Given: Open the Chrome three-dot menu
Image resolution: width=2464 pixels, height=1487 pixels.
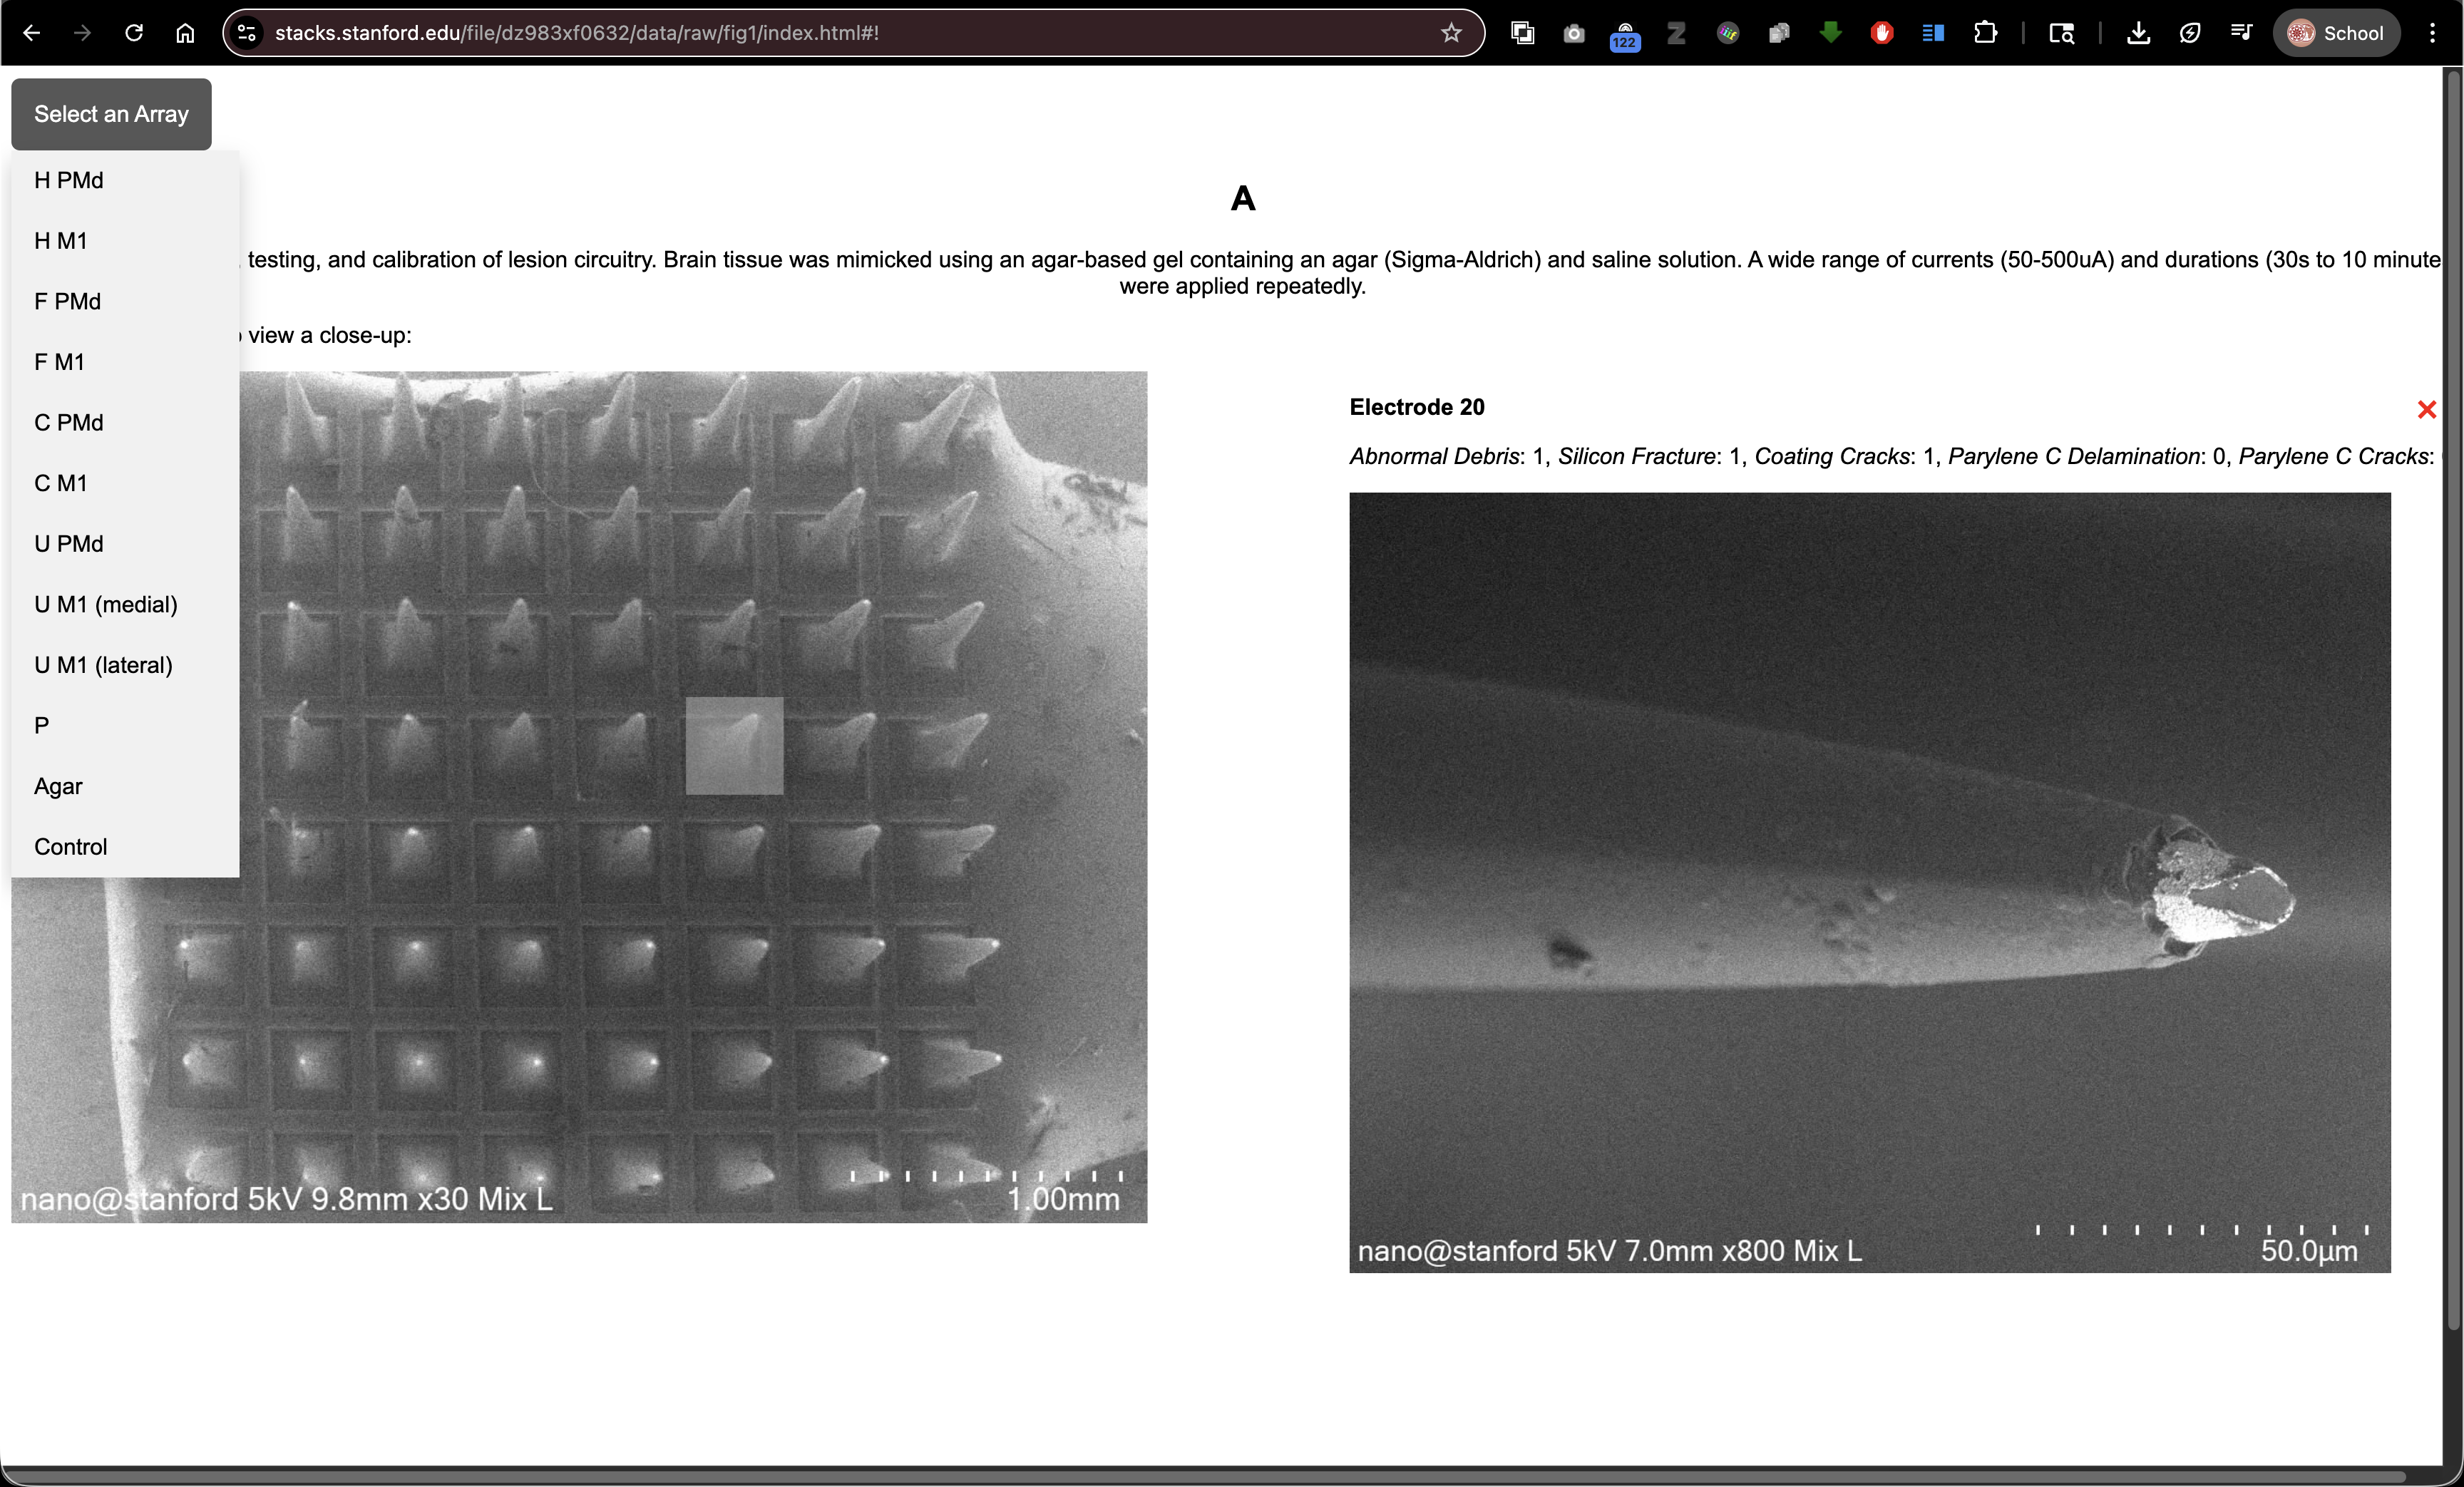Looking at the screenshot, I should tap(2432, 33).
